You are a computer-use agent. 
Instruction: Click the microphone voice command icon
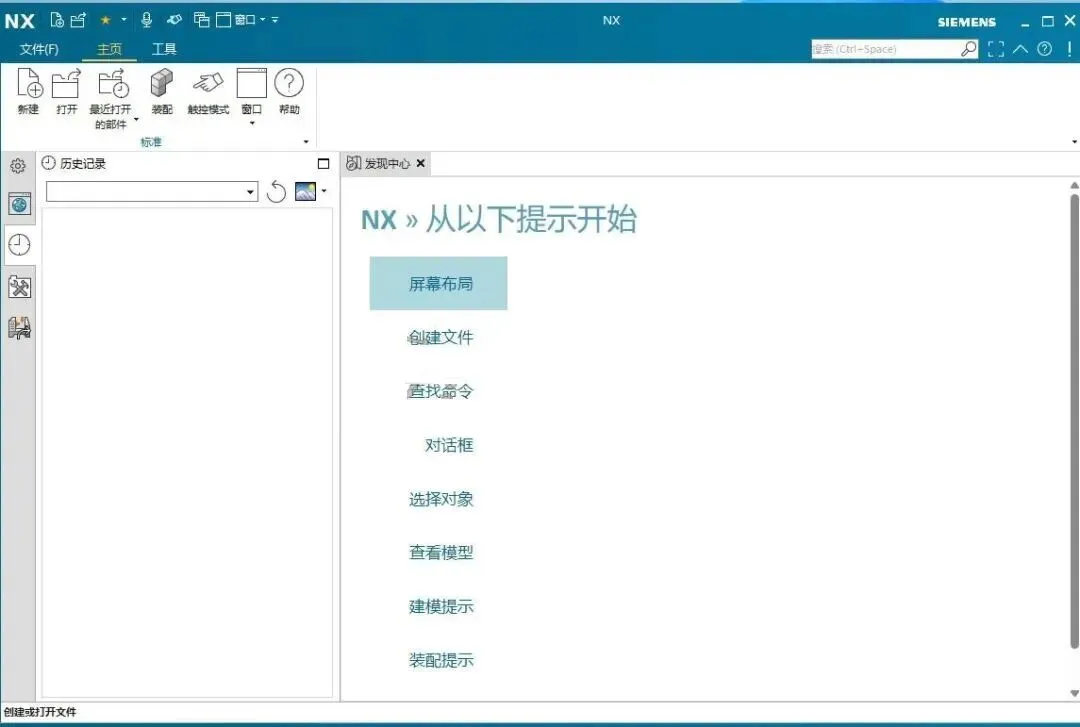(146, 20)
